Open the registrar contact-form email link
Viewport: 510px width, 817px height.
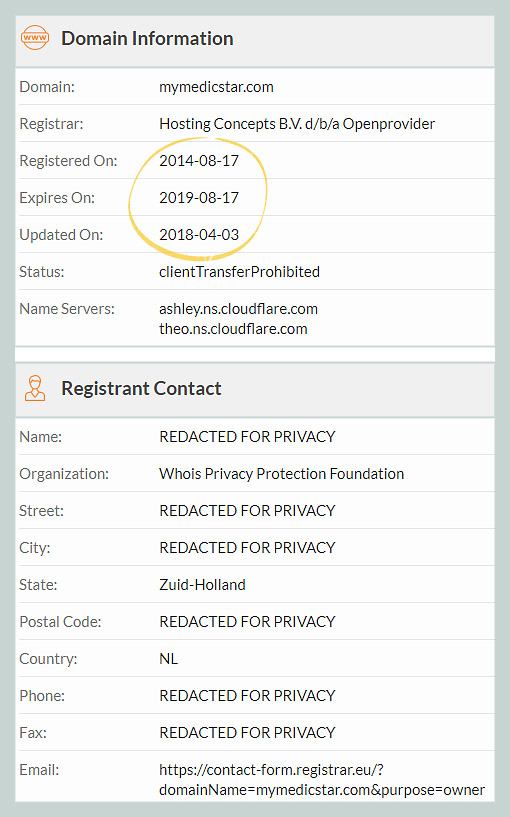click(x=321, y=779)
